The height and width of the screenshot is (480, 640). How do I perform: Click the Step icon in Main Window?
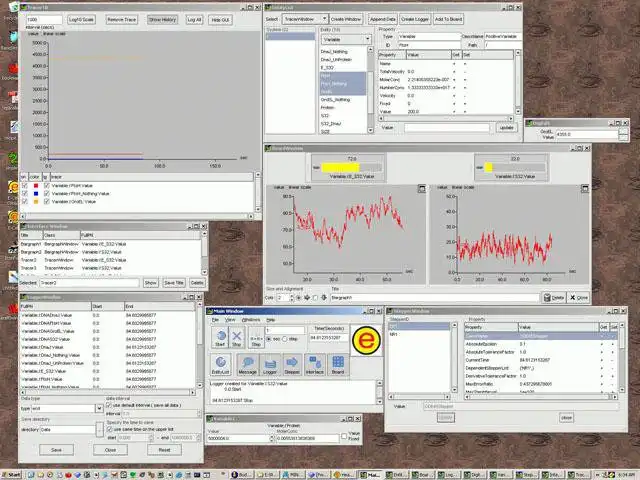pos(256,337)
